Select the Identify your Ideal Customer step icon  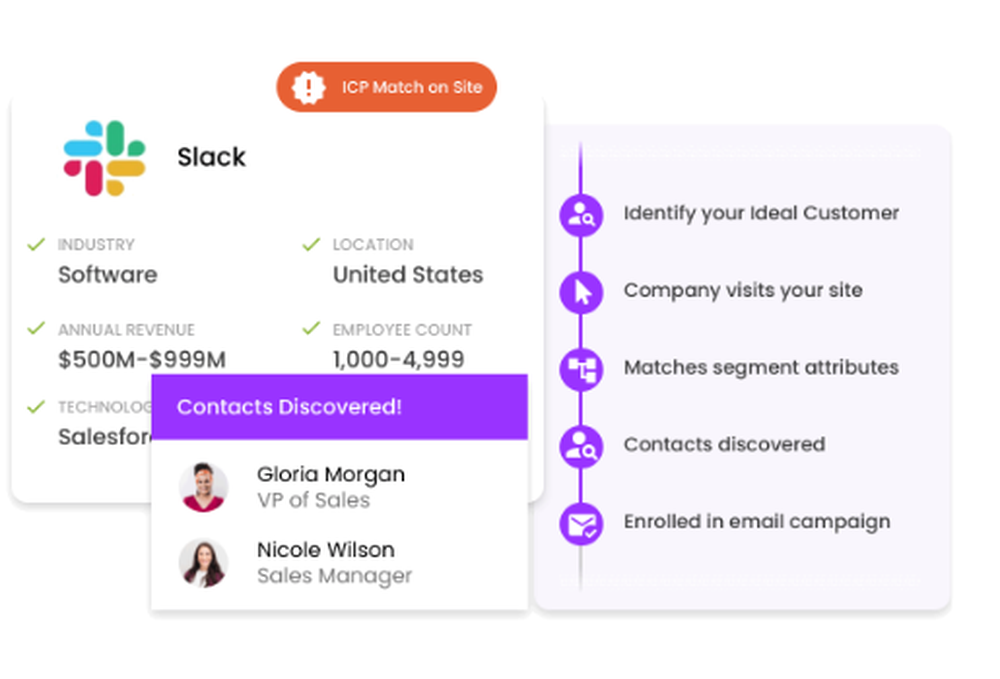581,214
